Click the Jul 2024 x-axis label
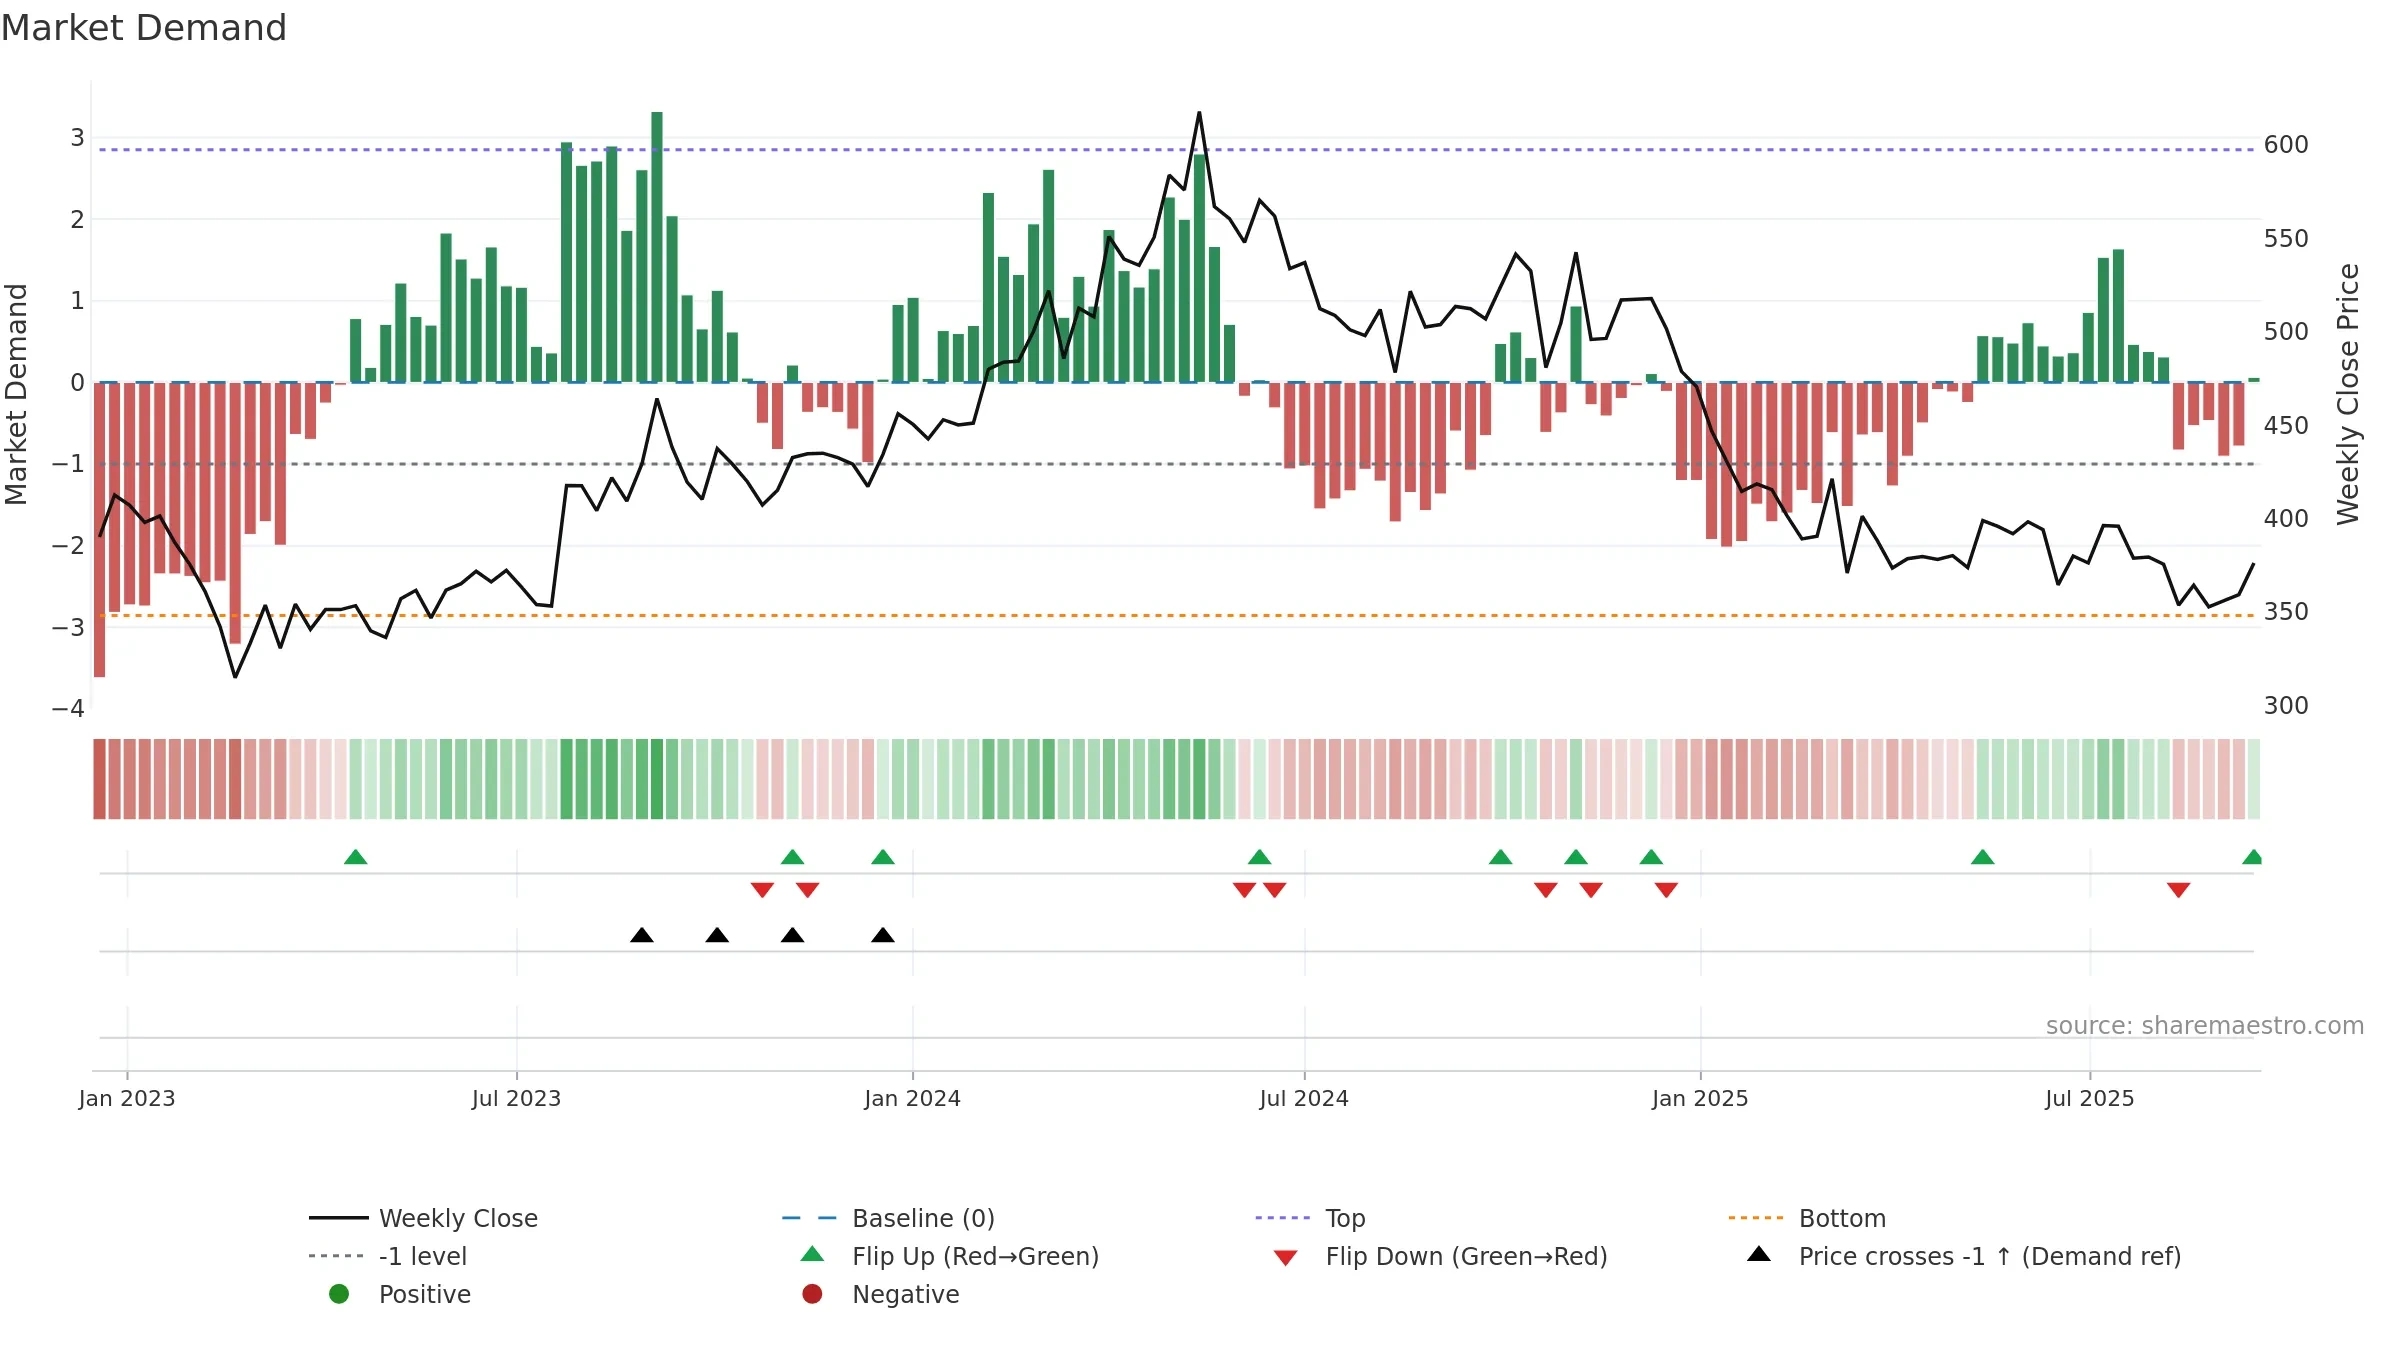The height and width of the screenshot is (1350, 2400). point(1304,1099)
